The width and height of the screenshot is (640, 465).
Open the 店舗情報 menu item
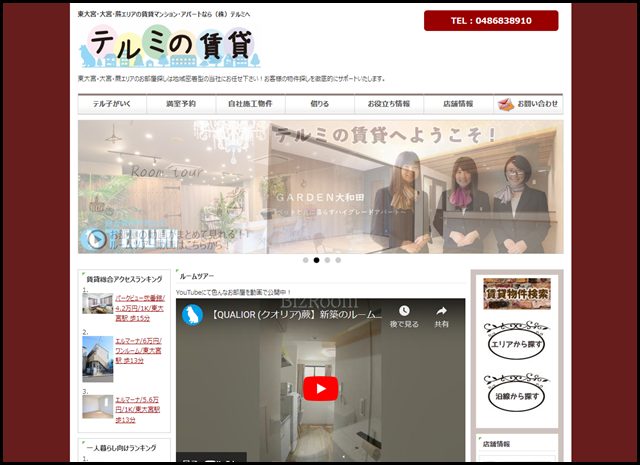458,104
